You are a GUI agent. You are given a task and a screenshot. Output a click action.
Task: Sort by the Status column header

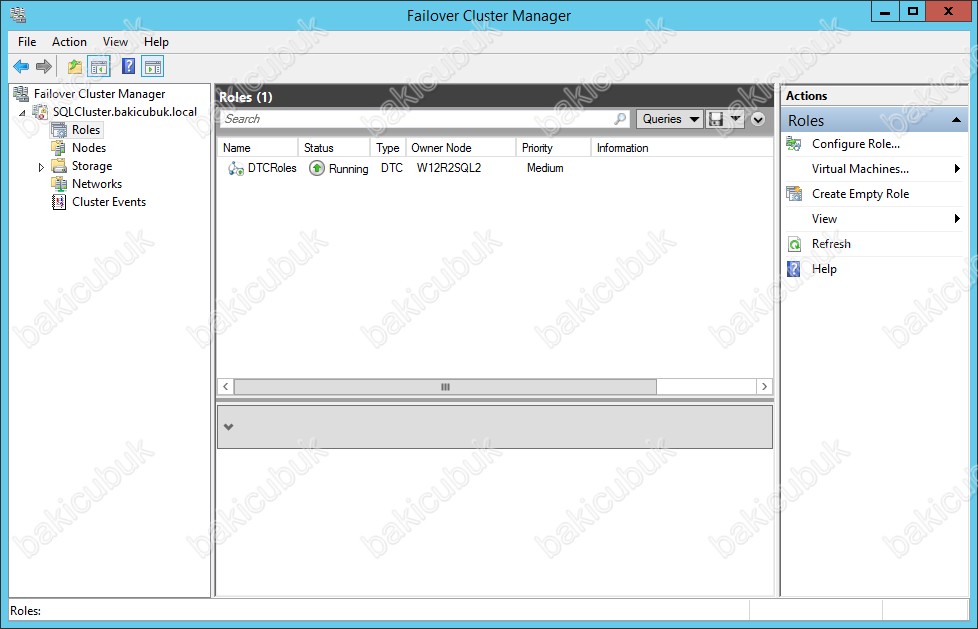tap(334, 148)
